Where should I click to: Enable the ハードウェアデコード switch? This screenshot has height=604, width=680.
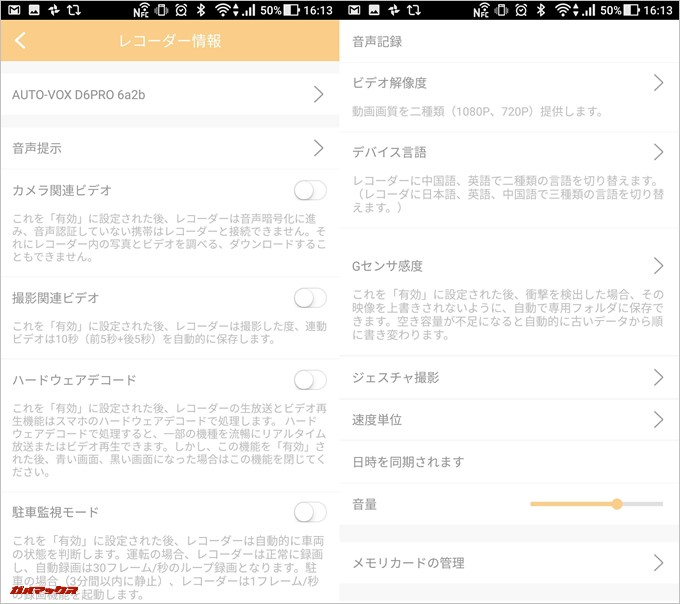310,380
